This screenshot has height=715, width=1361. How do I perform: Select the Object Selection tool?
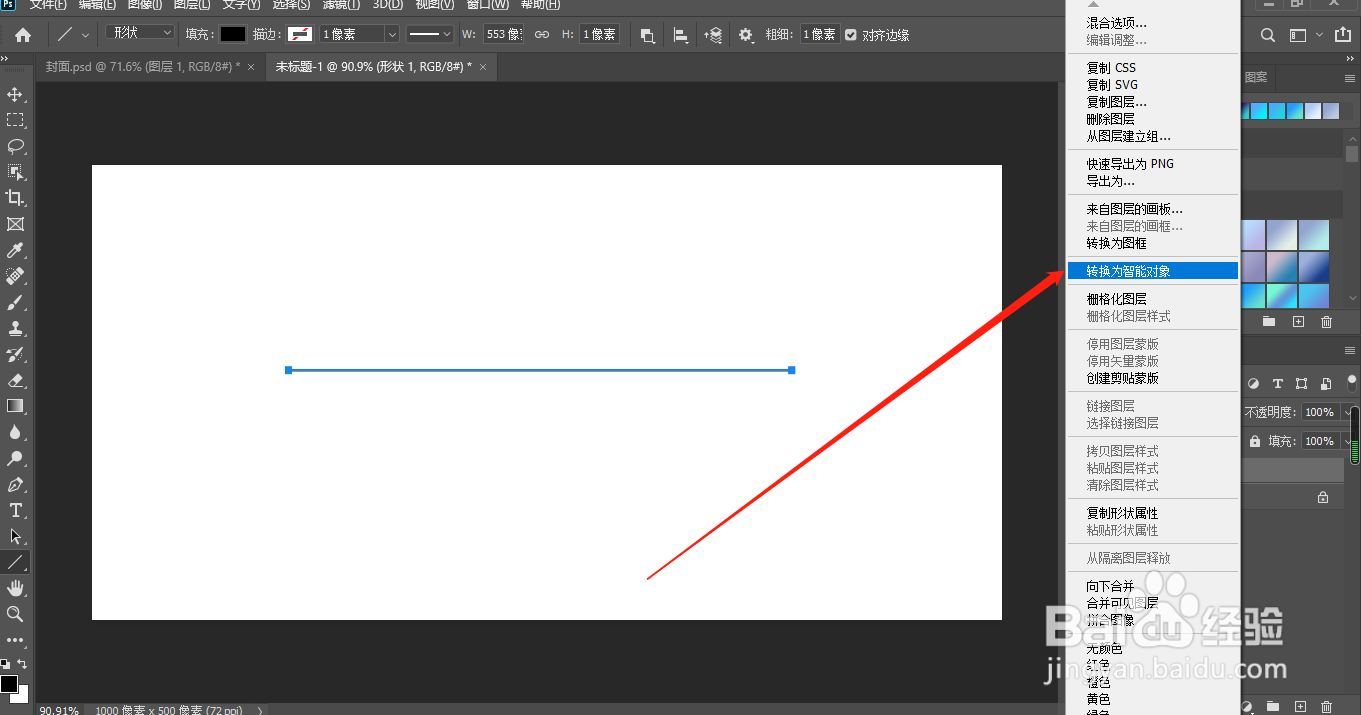(x=15, y=172)
